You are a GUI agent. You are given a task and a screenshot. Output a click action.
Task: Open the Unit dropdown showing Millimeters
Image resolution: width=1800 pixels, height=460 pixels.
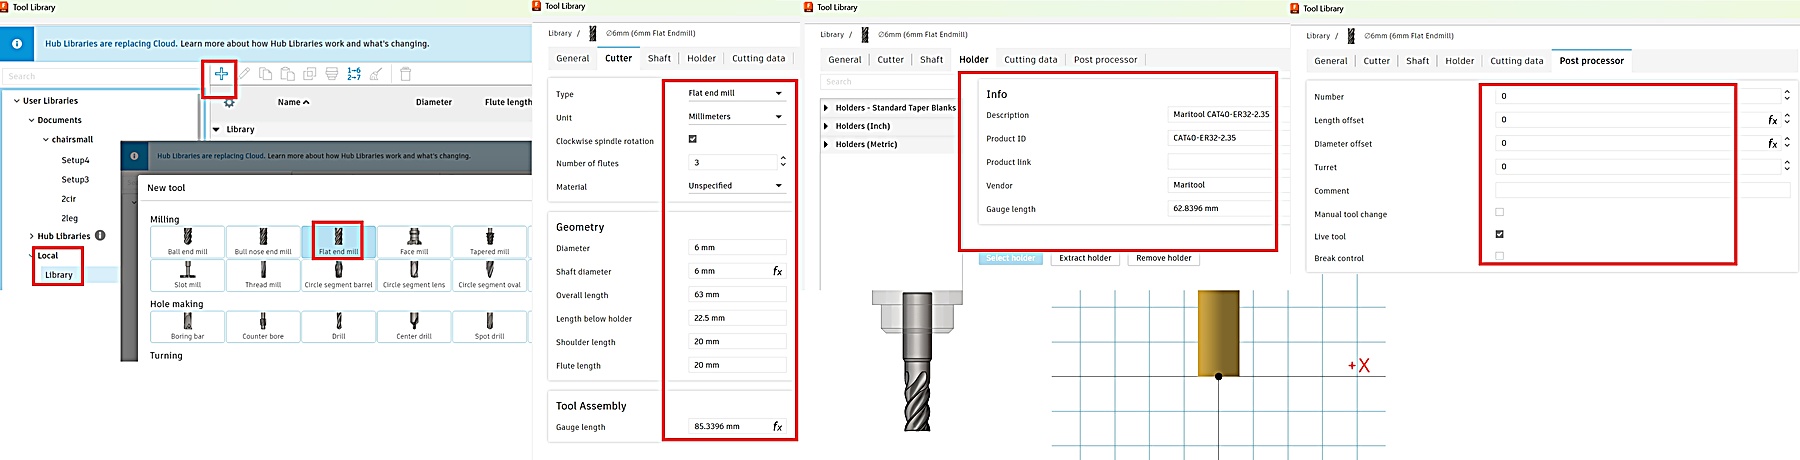[x=736, y=116]
